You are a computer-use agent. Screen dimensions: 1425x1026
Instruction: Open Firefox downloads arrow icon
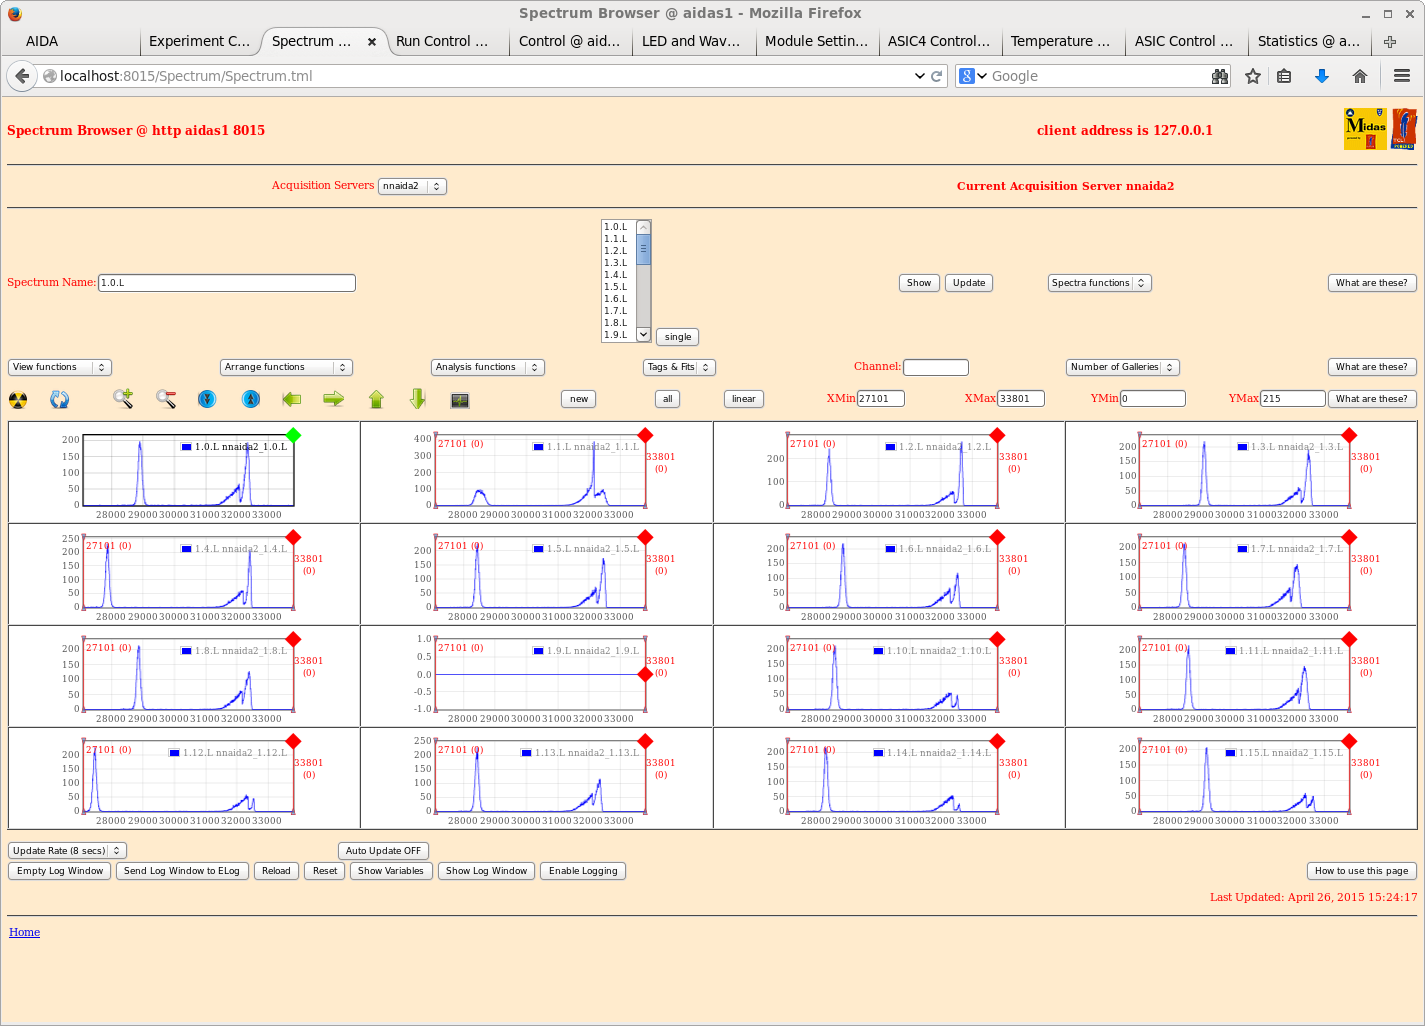(1321, 76)
